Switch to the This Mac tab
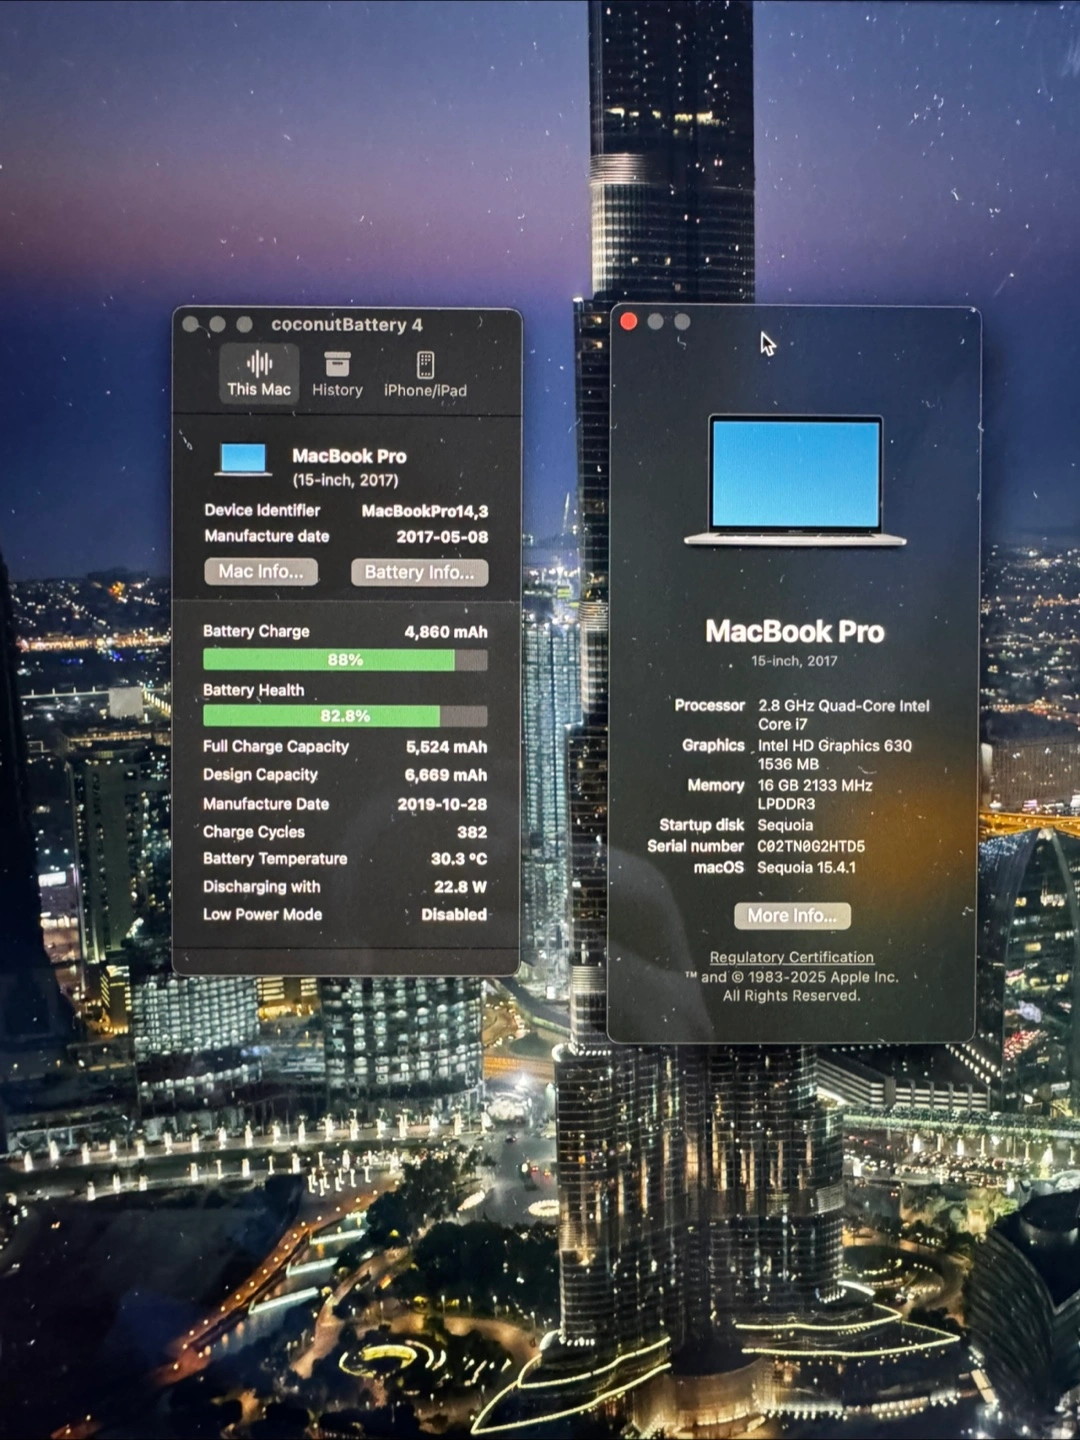The width and height of the screenshot is (1080, 1440). pos(259,374)
